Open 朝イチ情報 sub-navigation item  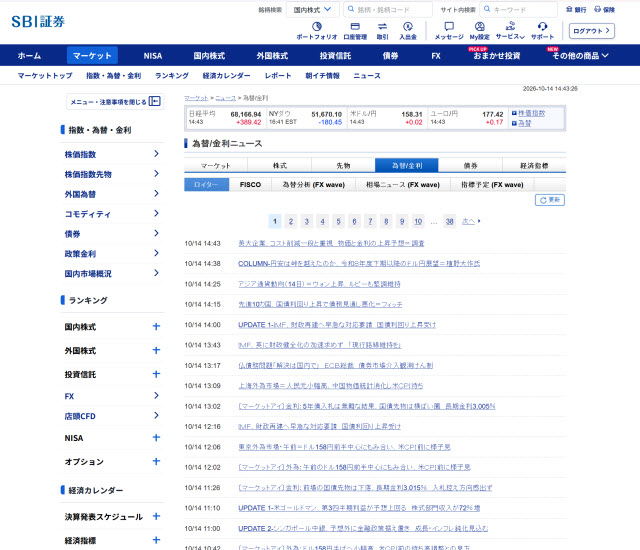pyautogui.click(x=322, y=75)
